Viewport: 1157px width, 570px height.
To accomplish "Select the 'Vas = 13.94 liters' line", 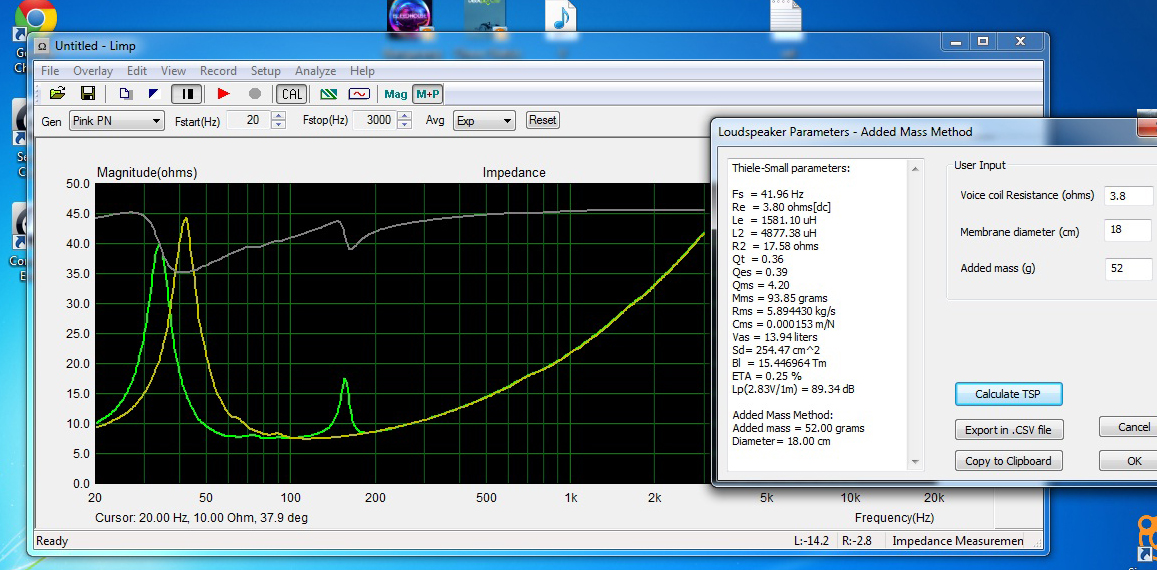I will click(776, 337).
